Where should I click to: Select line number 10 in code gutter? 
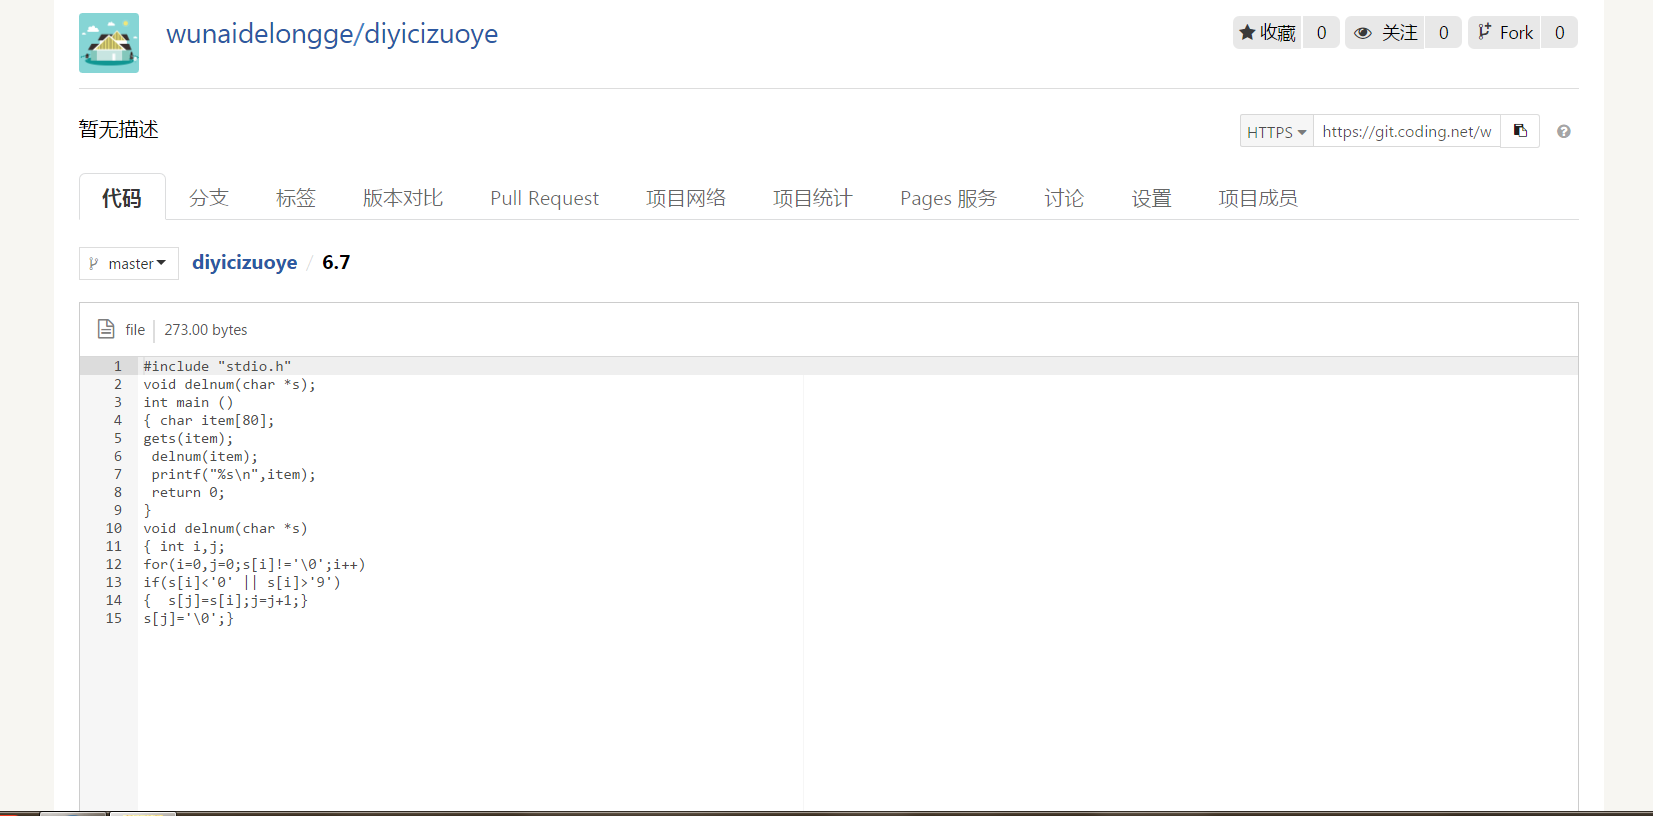[x=113, y=528]
